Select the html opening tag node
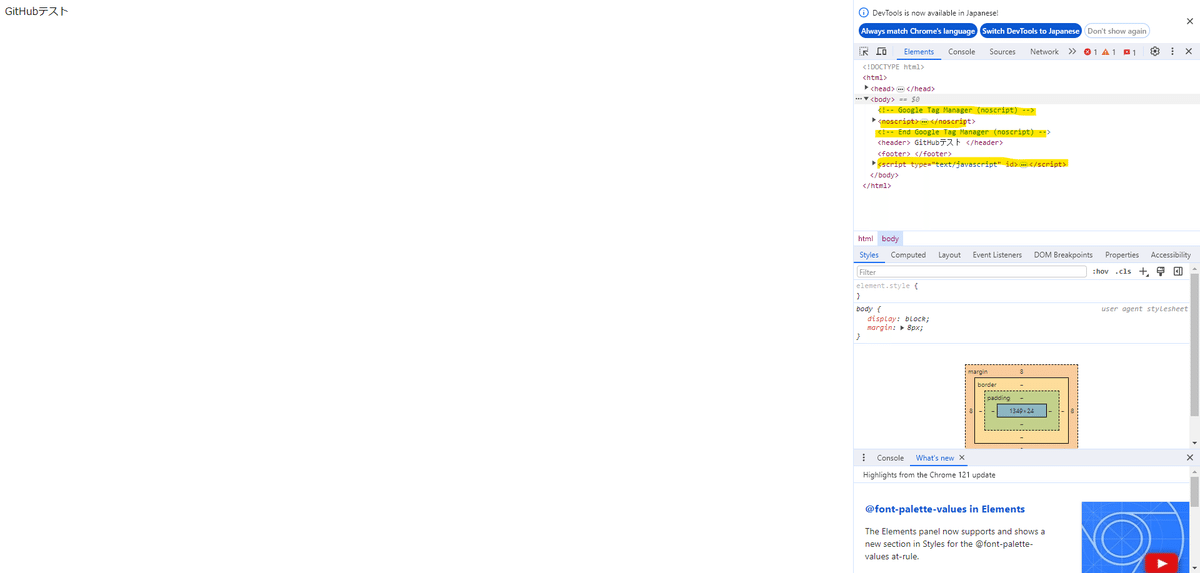 pyautogui.click(x=875, y=78)
